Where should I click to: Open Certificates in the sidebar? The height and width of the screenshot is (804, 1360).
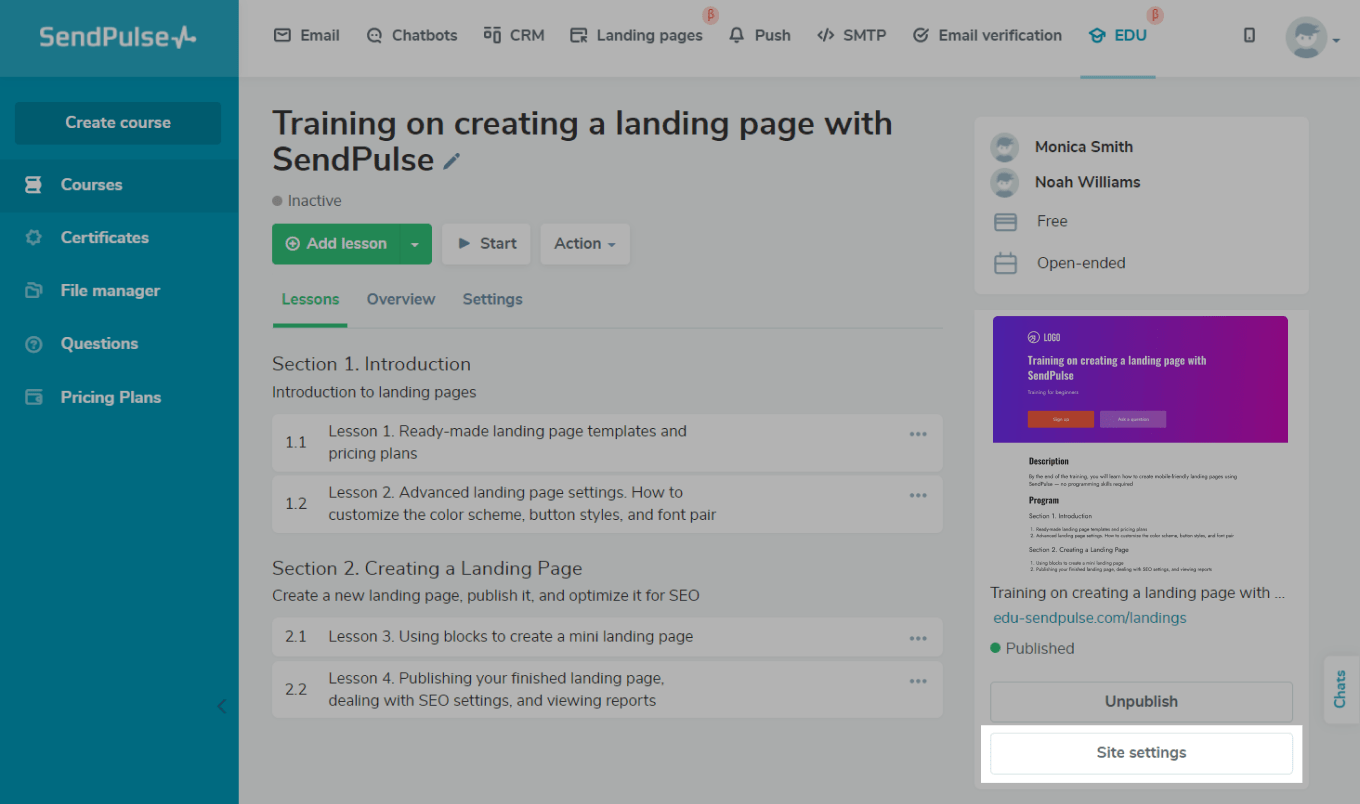click(x=119, y=238)
